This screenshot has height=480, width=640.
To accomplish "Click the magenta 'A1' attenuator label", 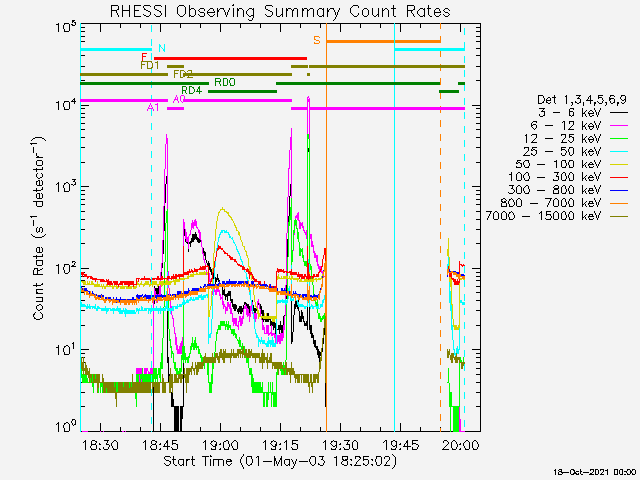I will tap(153, 107).
